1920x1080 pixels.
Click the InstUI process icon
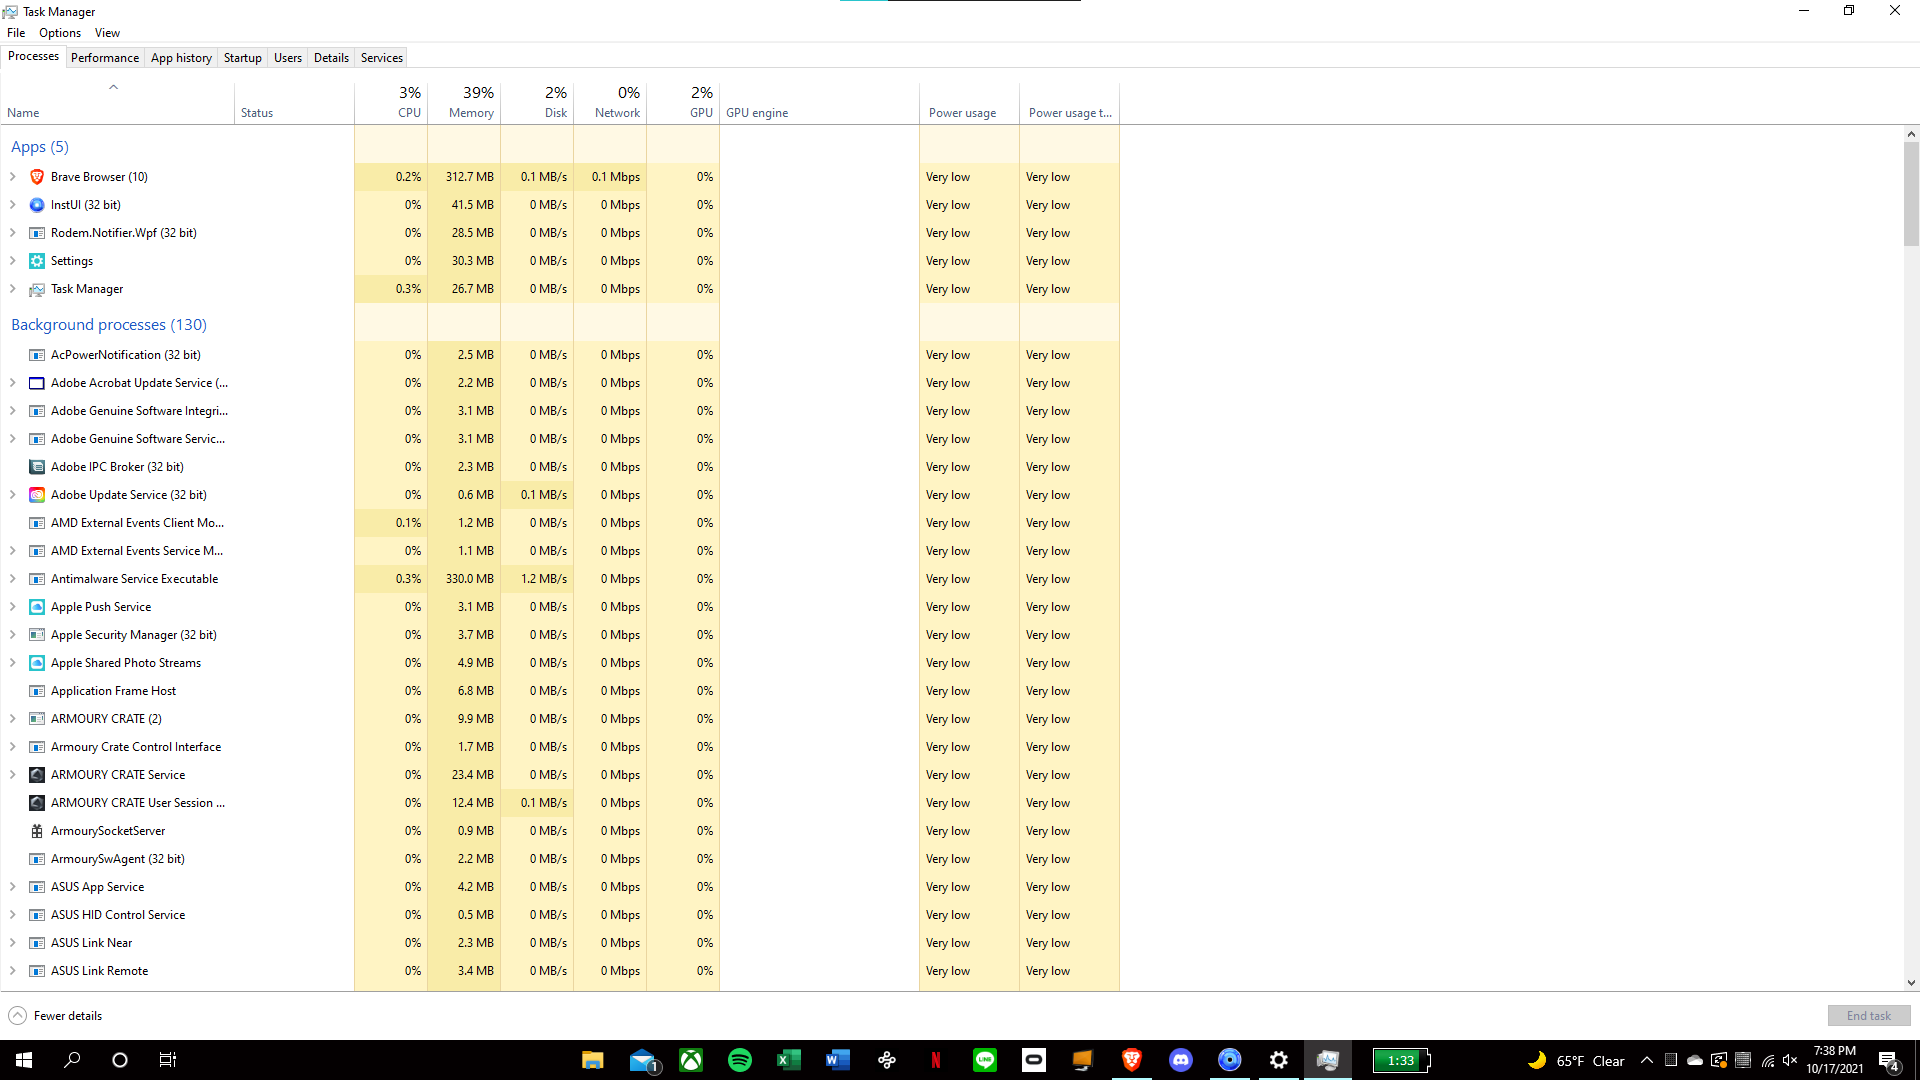pos(37,205)
